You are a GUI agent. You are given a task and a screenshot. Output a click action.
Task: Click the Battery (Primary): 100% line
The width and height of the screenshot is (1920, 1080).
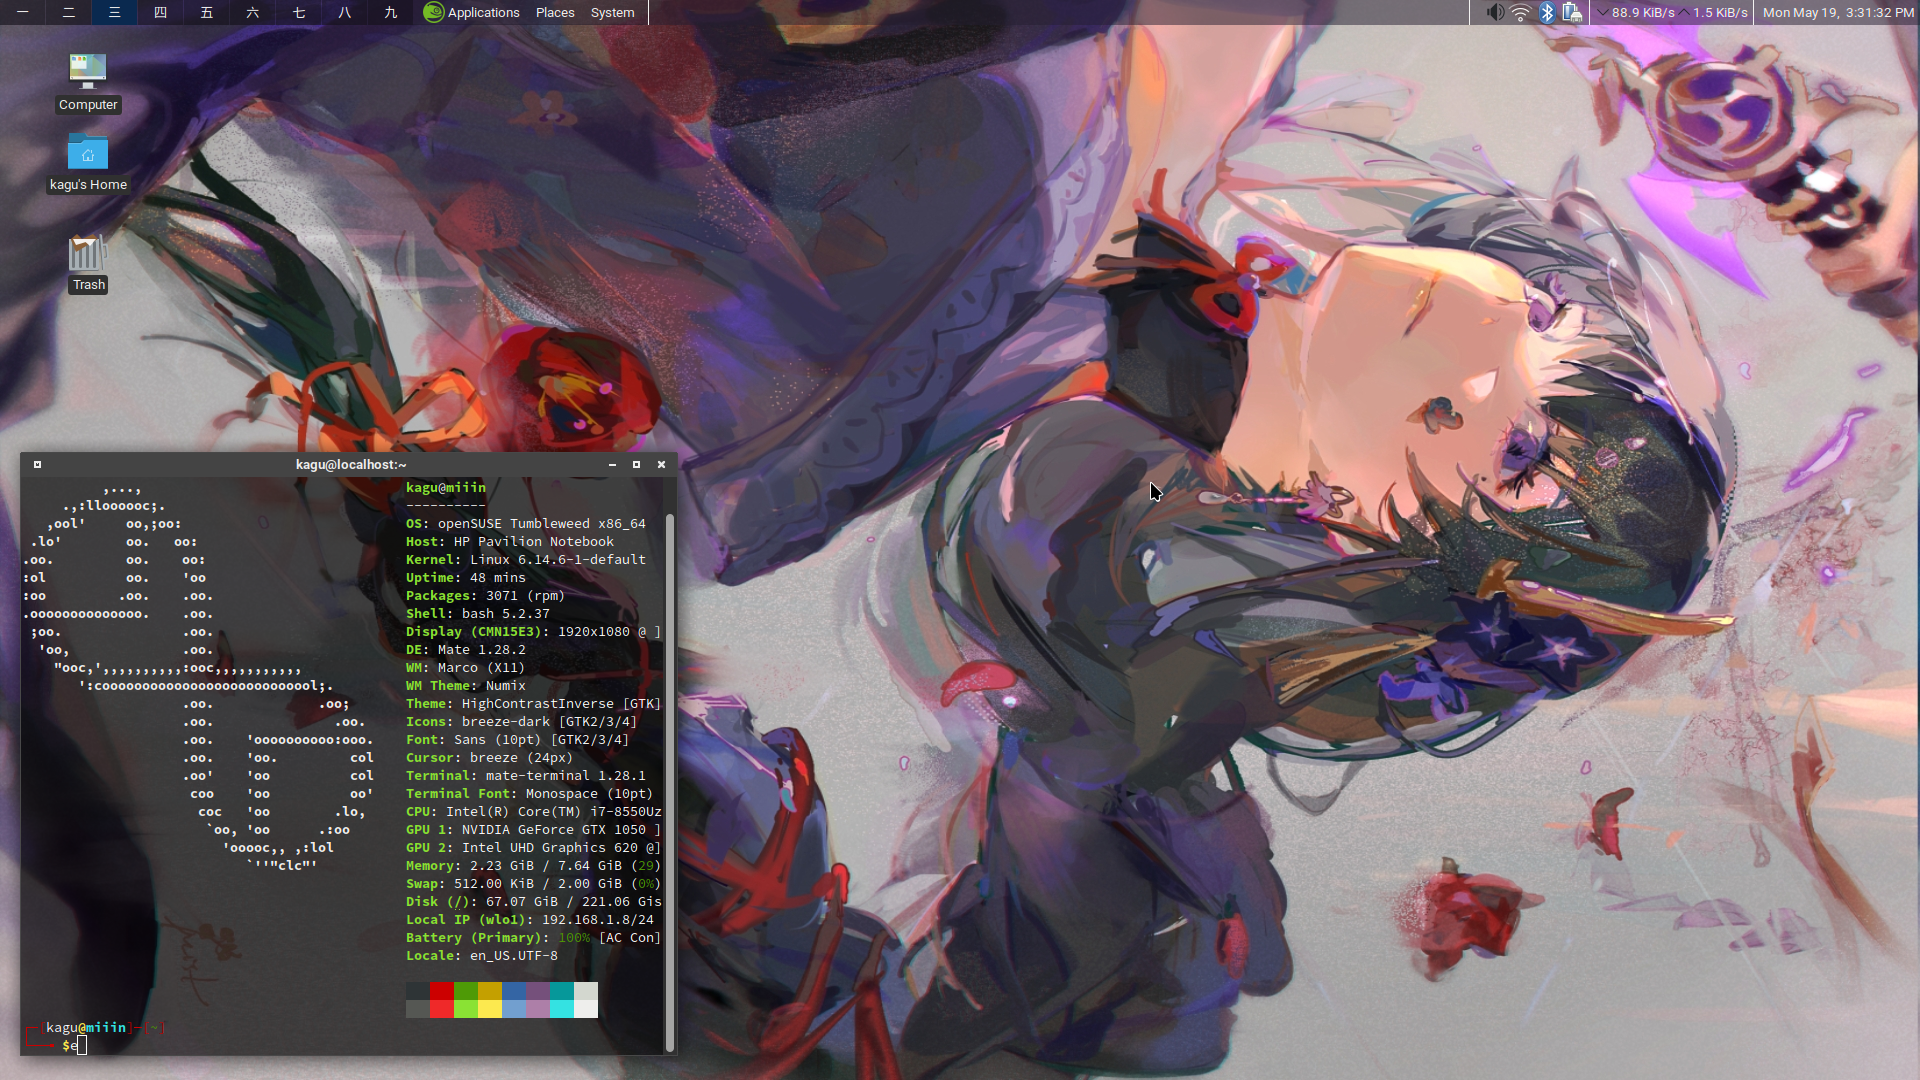[x=534, y=937]
